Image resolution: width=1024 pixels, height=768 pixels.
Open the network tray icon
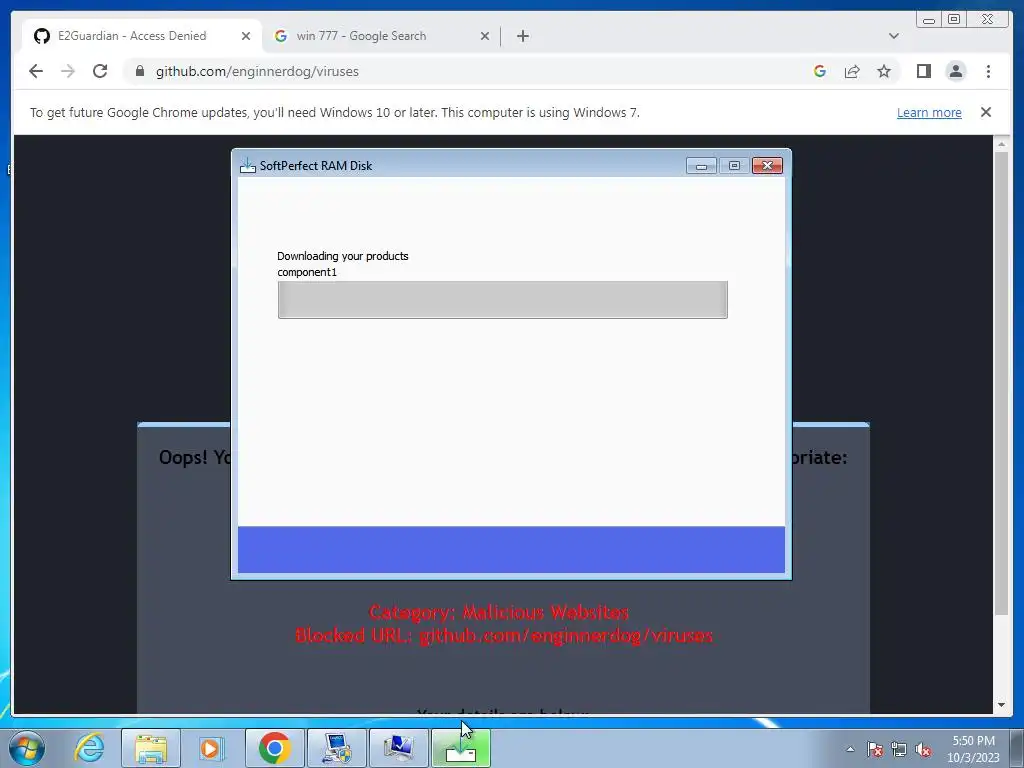899,749
